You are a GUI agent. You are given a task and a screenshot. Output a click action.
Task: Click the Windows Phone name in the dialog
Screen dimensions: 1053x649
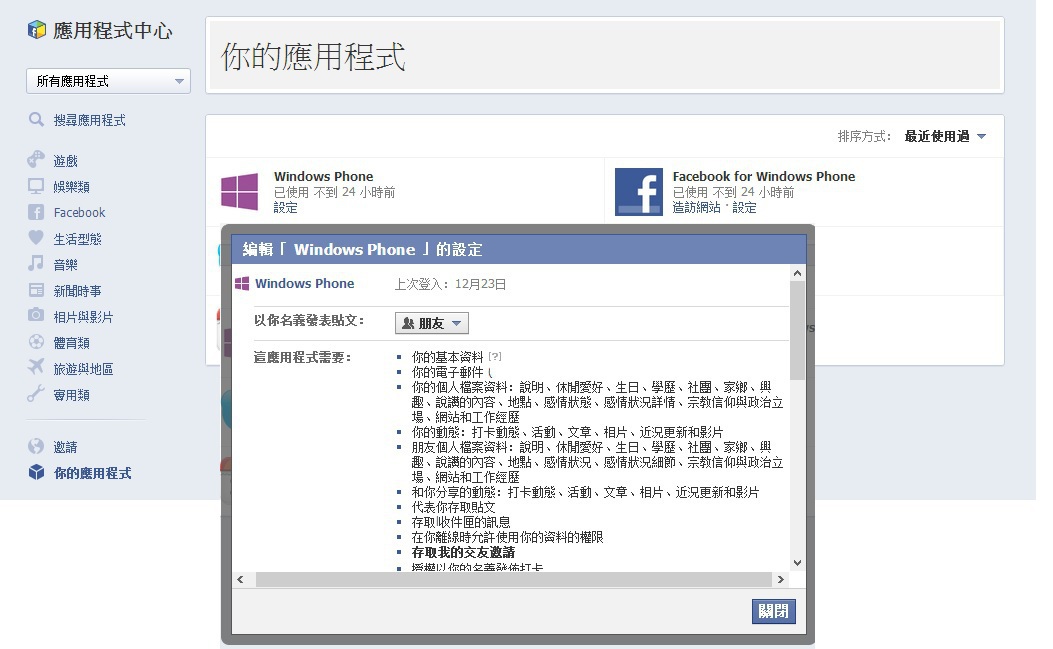(305, 284)
